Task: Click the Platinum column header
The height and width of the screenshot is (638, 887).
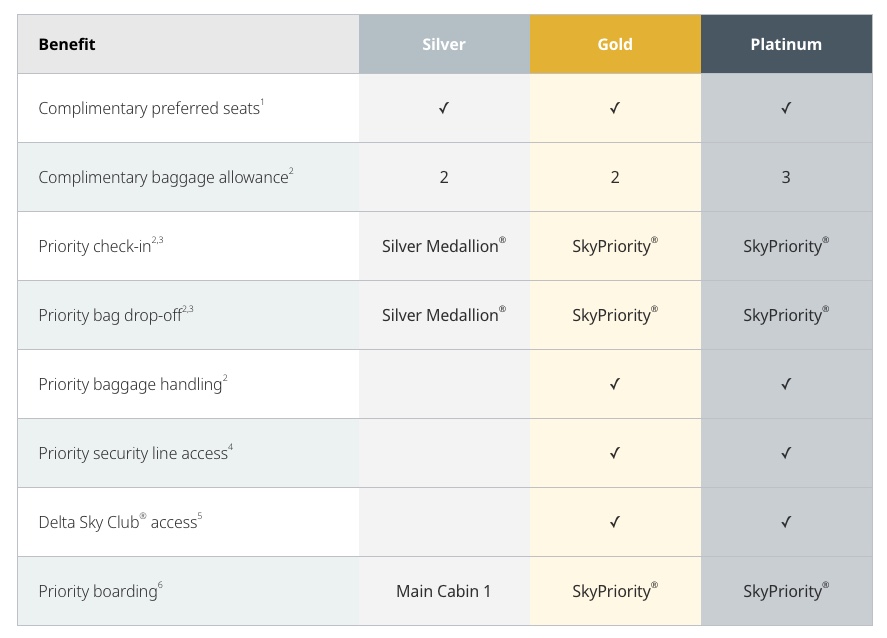Action: pyautogui.click(x=786, y=44)
